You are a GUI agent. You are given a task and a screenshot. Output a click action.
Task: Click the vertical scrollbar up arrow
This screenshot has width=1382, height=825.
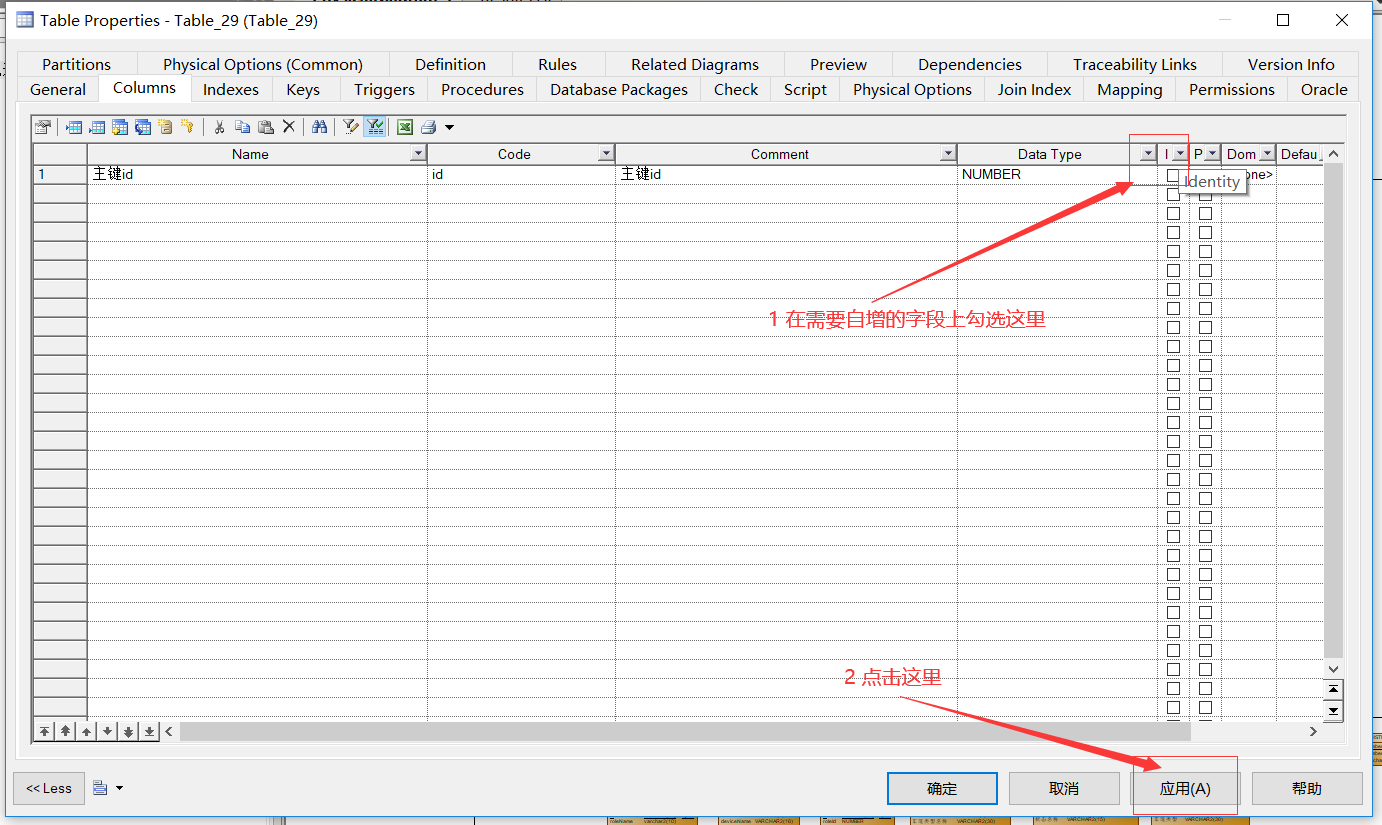1333,154
